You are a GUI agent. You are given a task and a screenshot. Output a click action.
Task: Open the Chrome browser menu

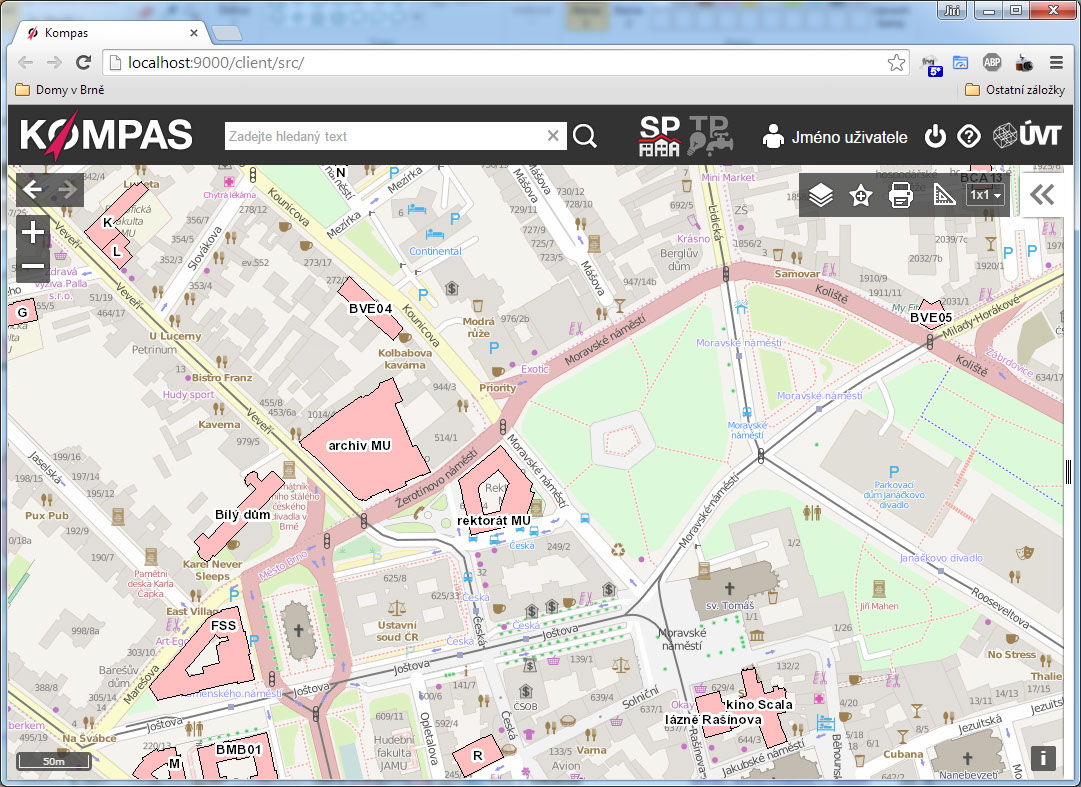point(1057,62)
